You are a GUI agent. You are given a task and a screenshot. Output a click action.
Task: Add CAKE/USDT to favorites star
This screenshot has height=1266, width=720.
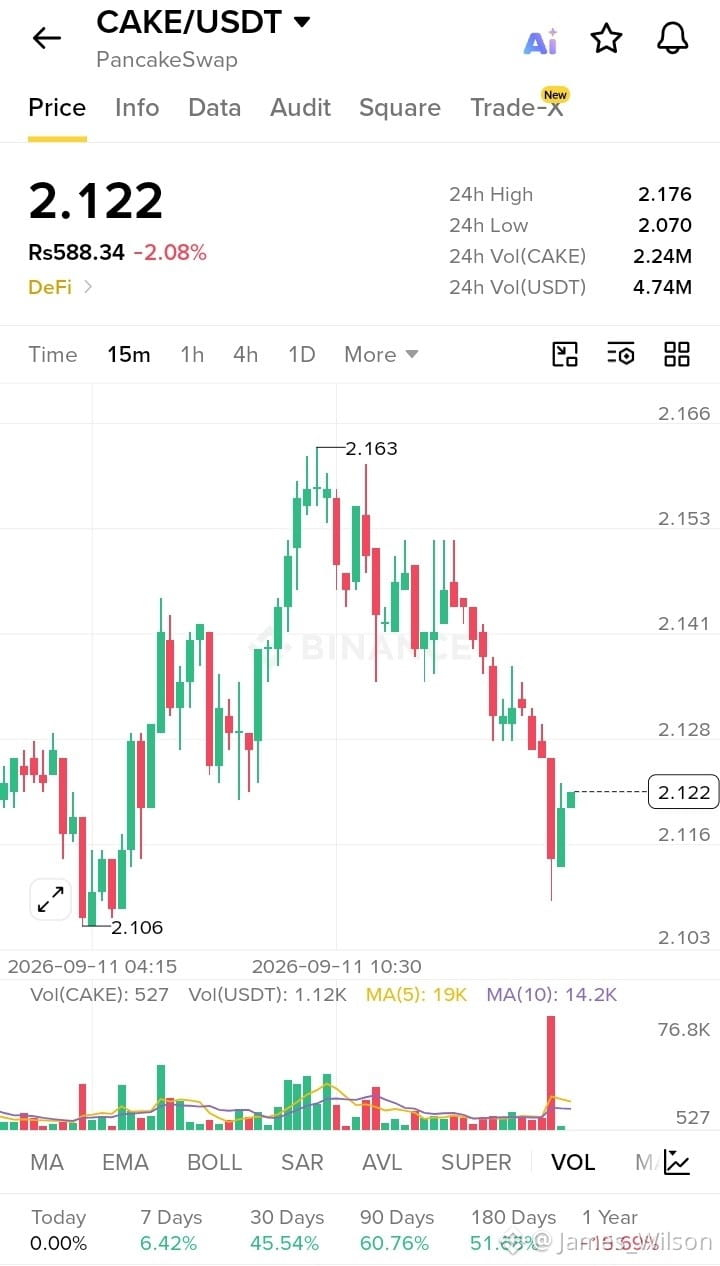coord(606,39)
